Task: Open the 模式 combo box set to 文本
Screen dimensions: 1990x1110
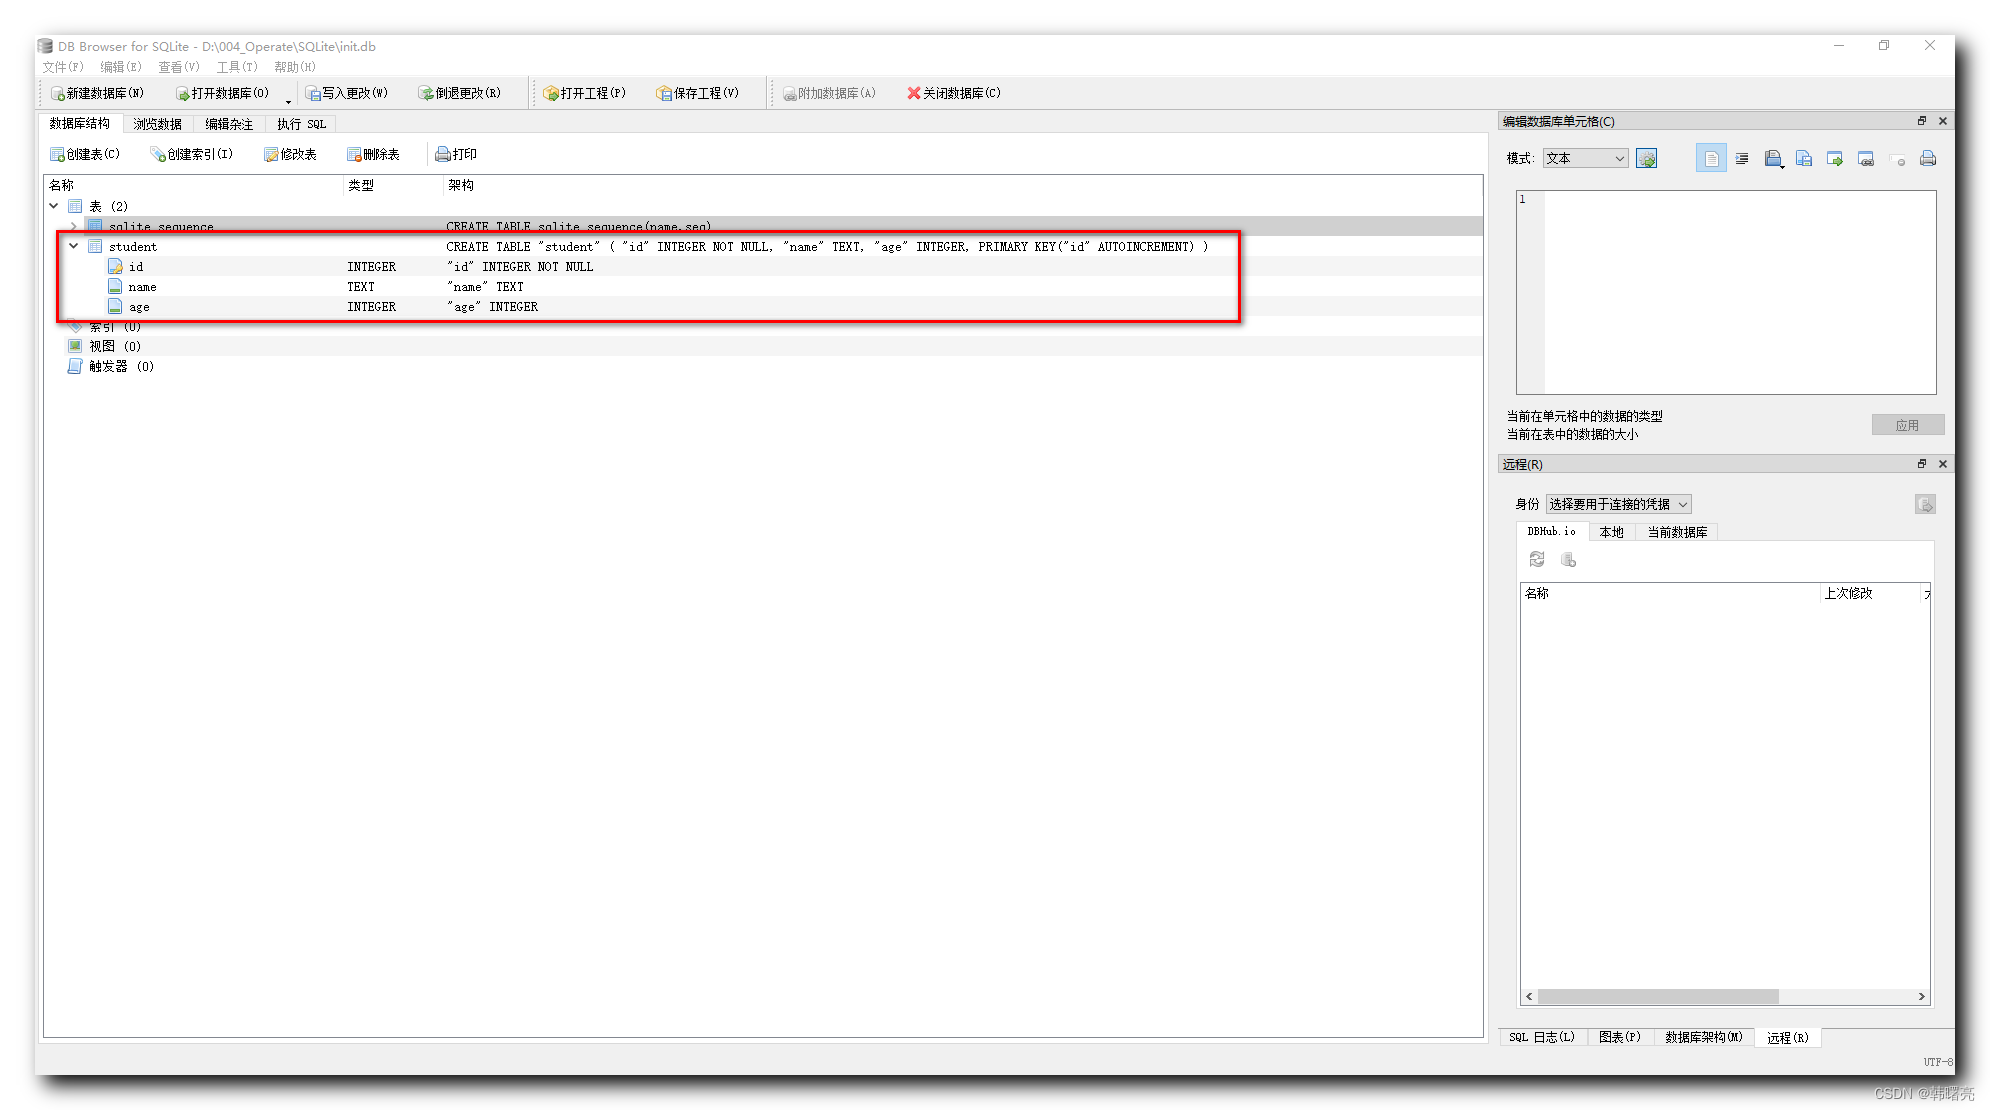Action: pyautogui.click(x=1585, y=158)
